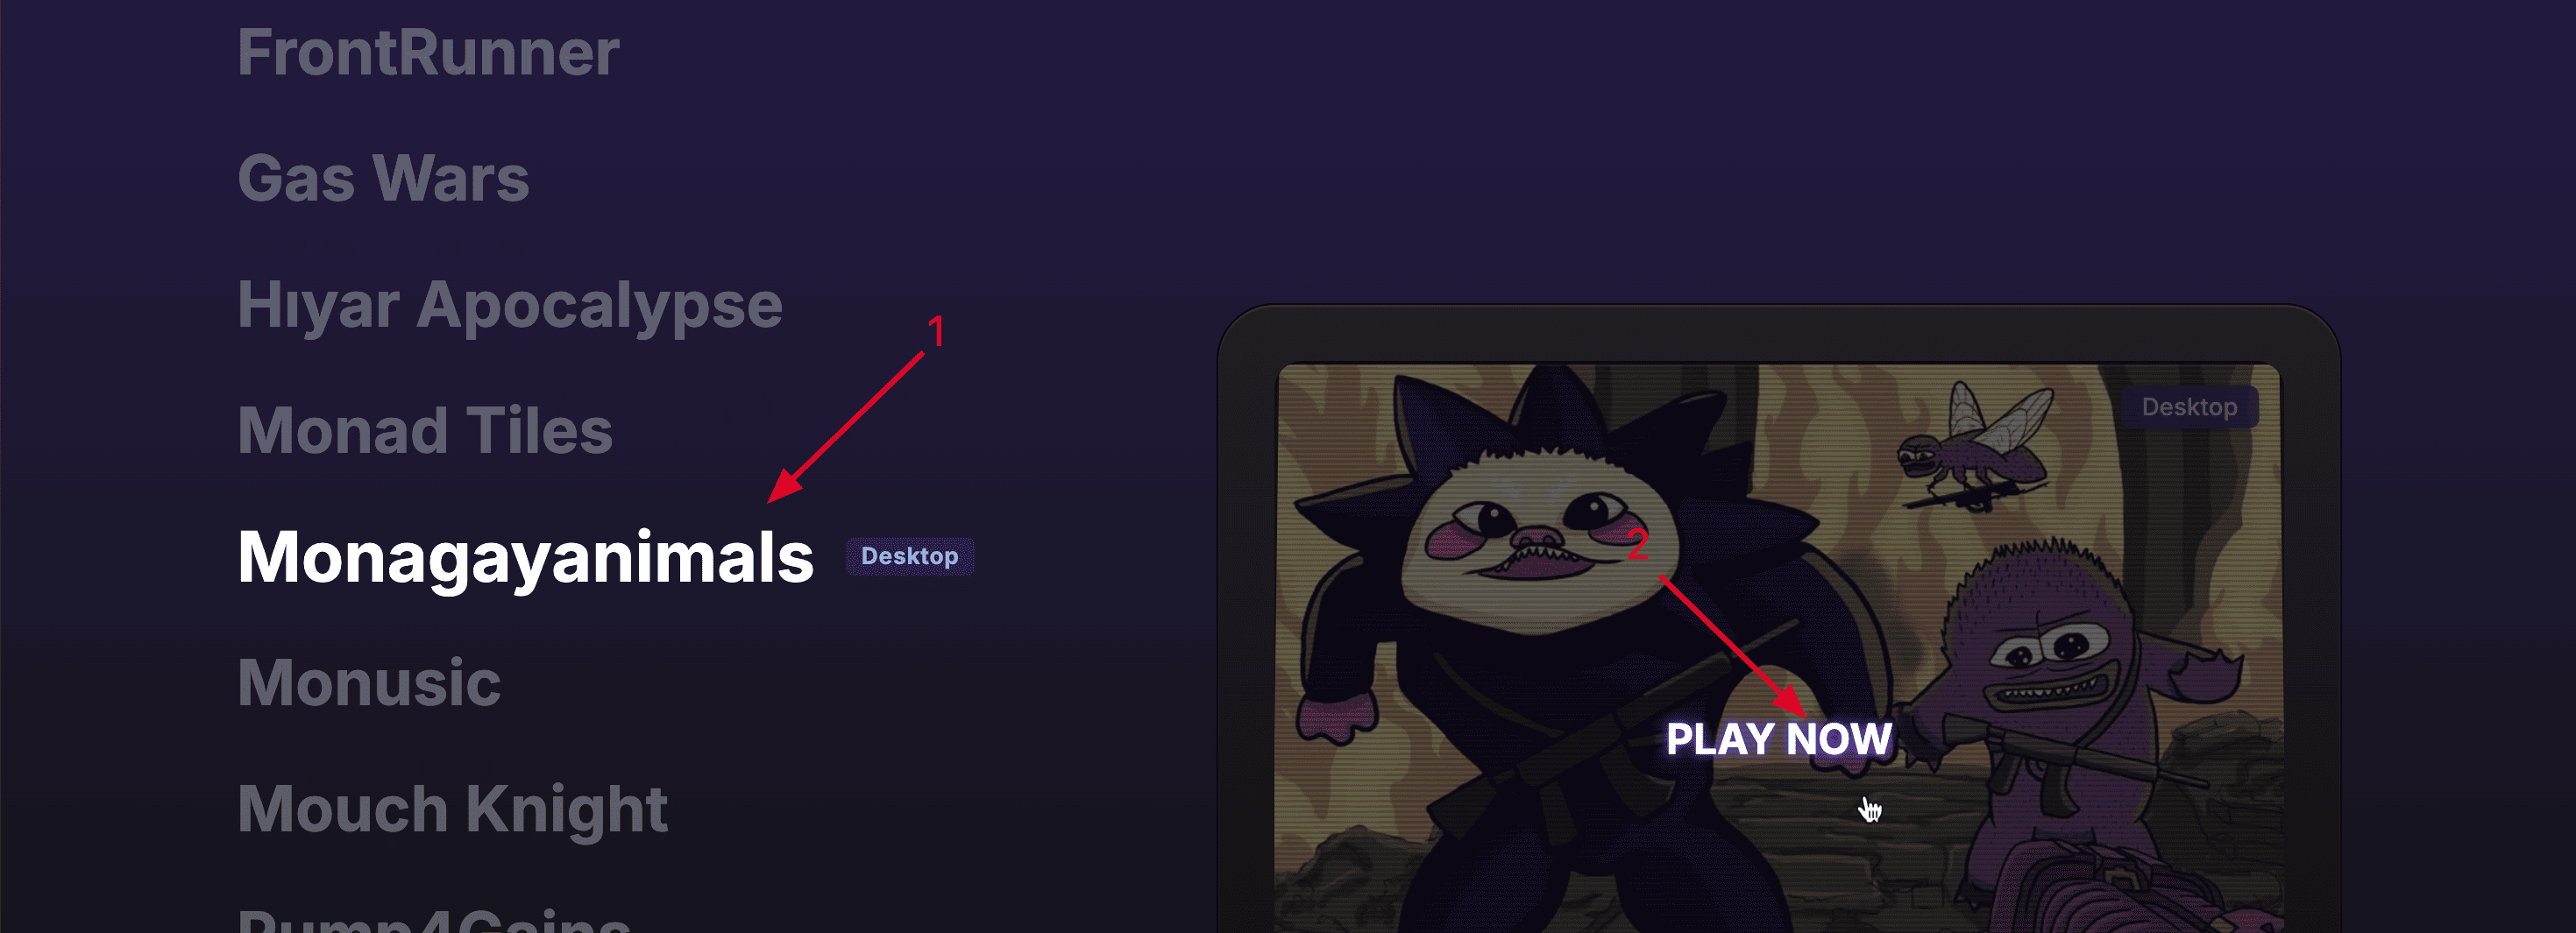Viewport: 2576px width, 933px height.
Task: Click the partially visible Pump4Gains entry
Action: pos(434,919)
